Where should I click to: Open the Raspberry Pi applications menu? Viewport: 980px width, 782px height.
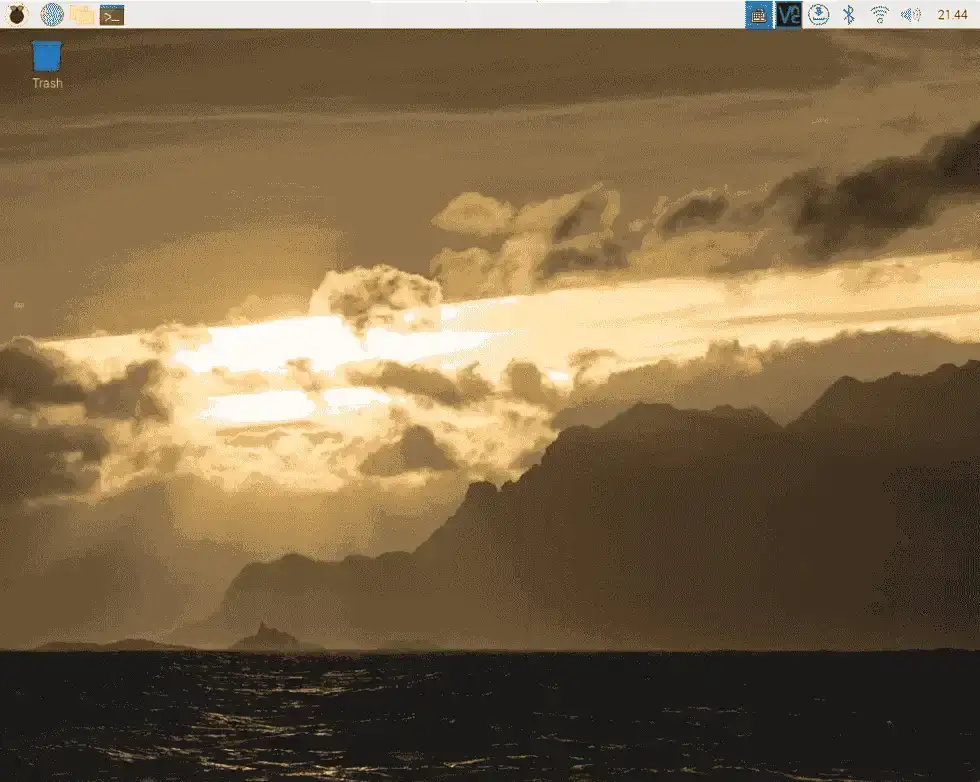17,13
